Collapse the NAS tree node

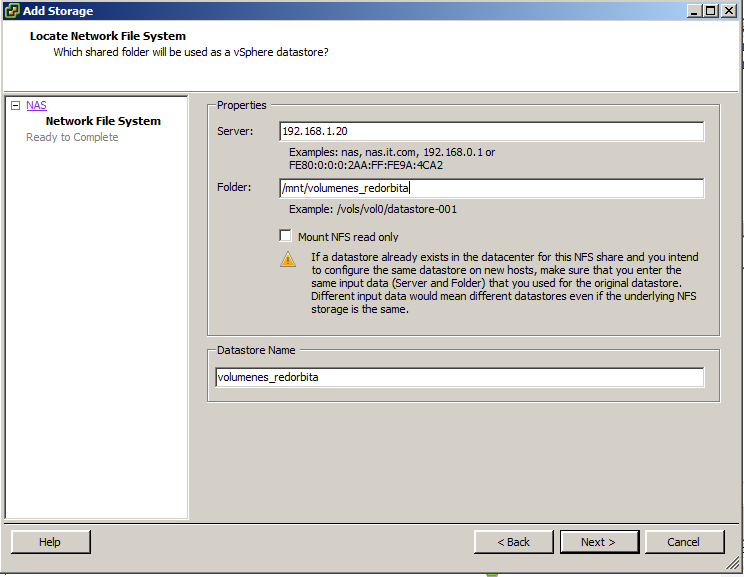[x=15, y=105]
